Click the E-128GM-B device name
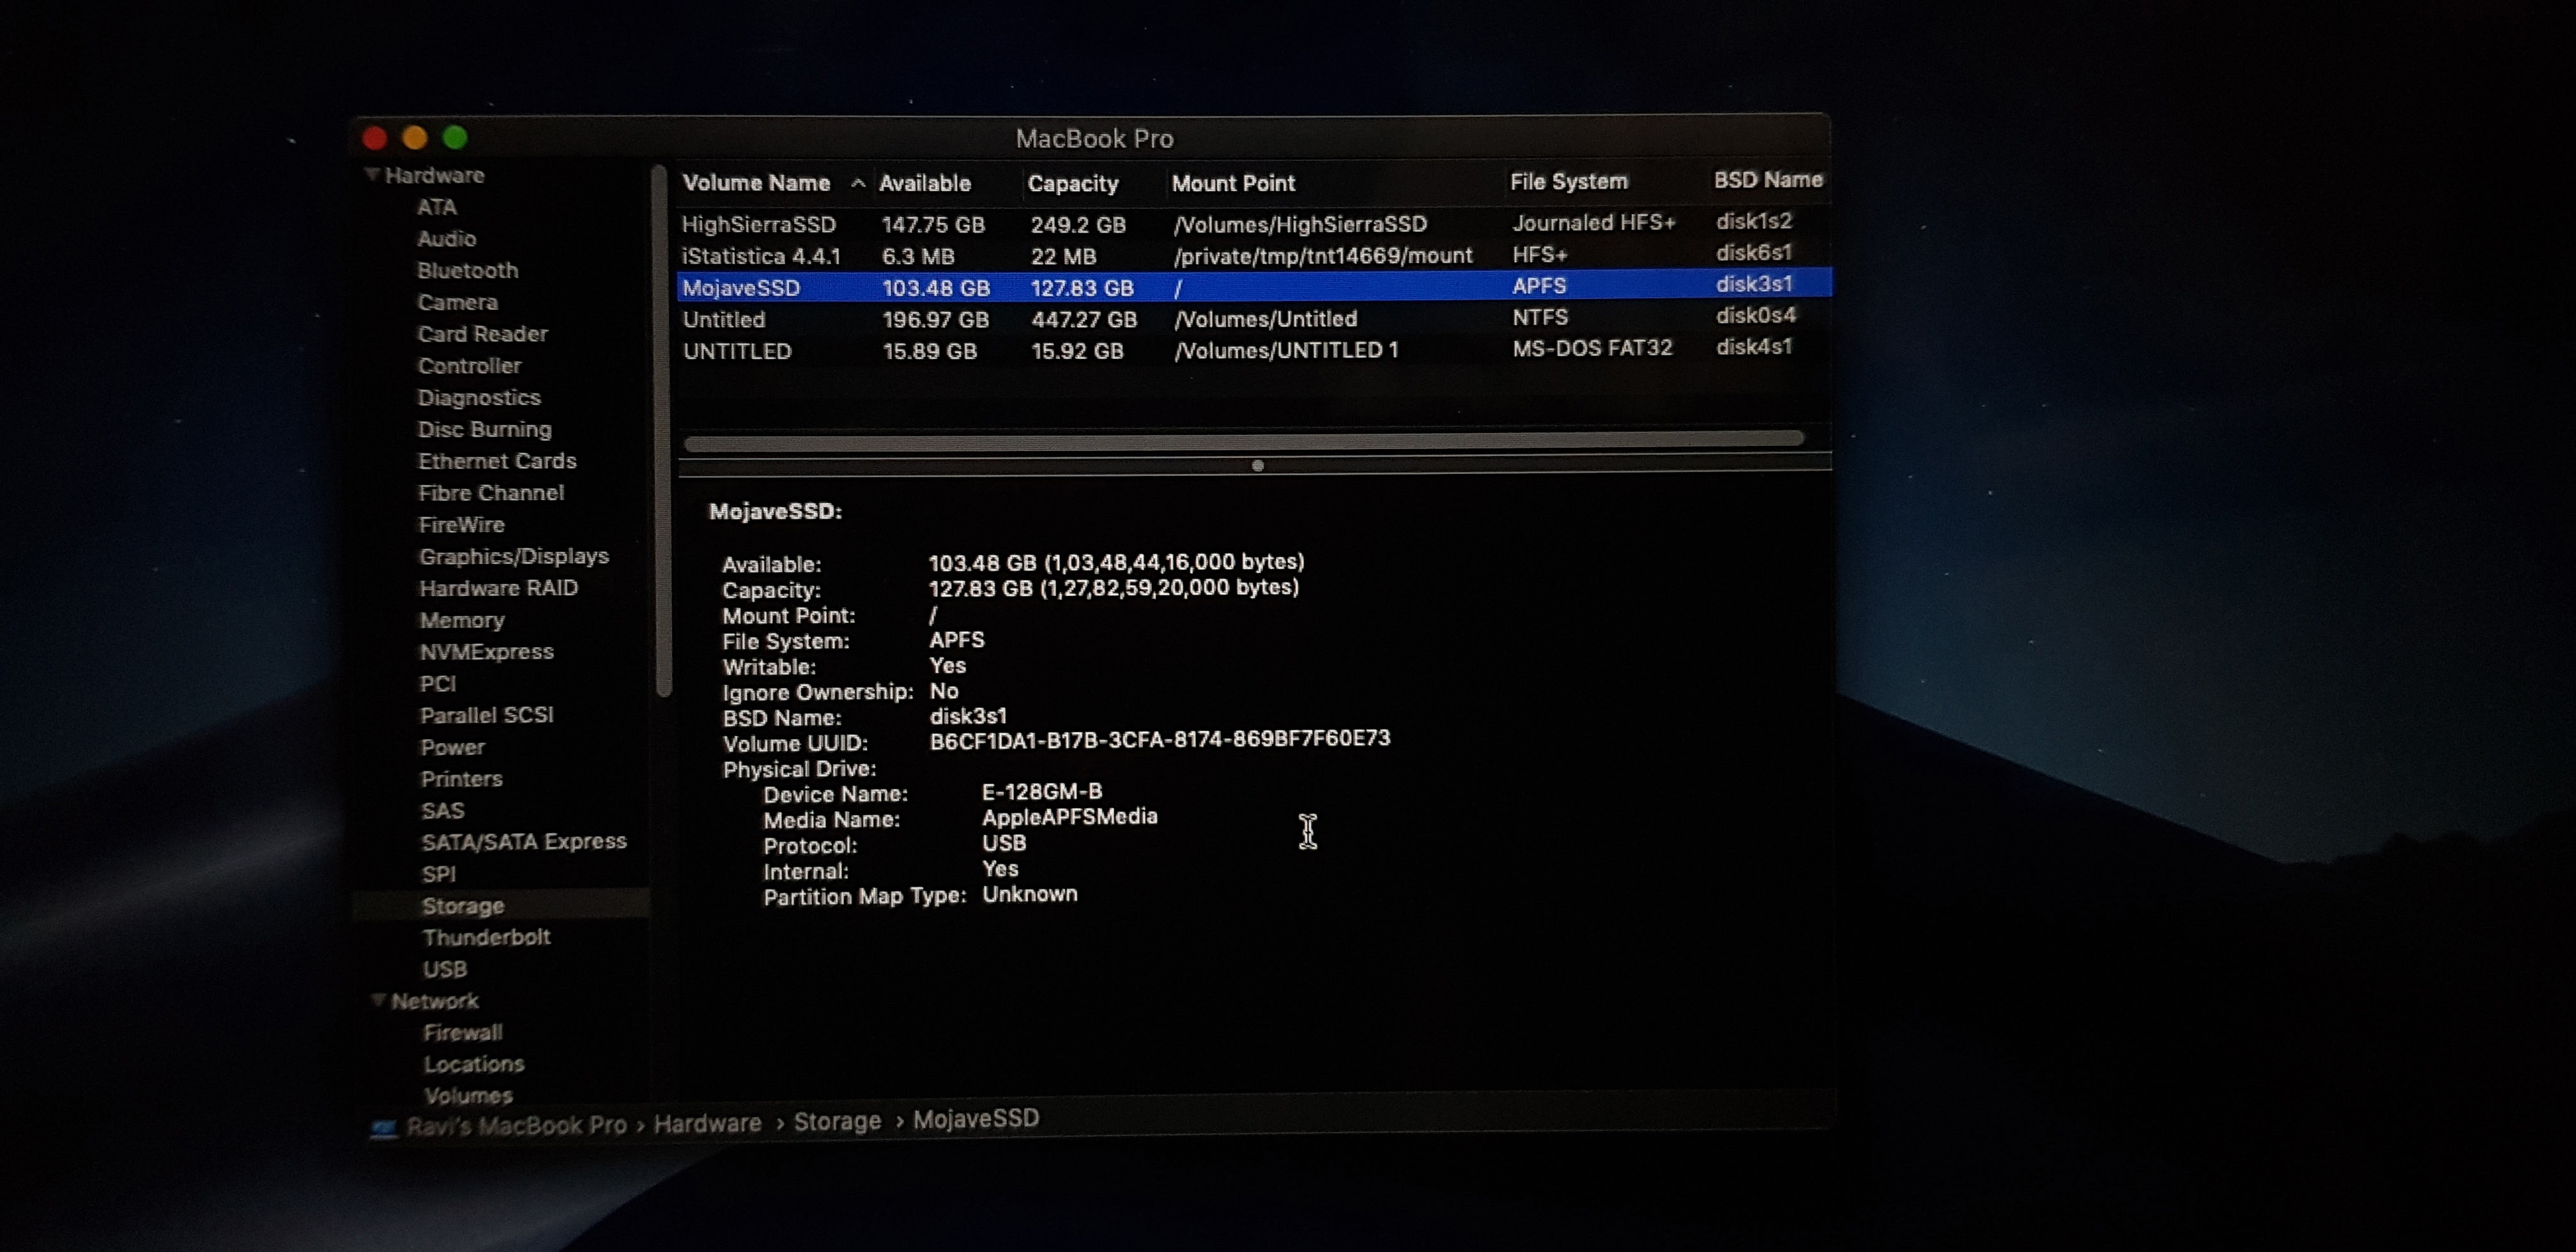Image resolution: width=2576 pixels, height=1252 pixels. [1042, 792]
